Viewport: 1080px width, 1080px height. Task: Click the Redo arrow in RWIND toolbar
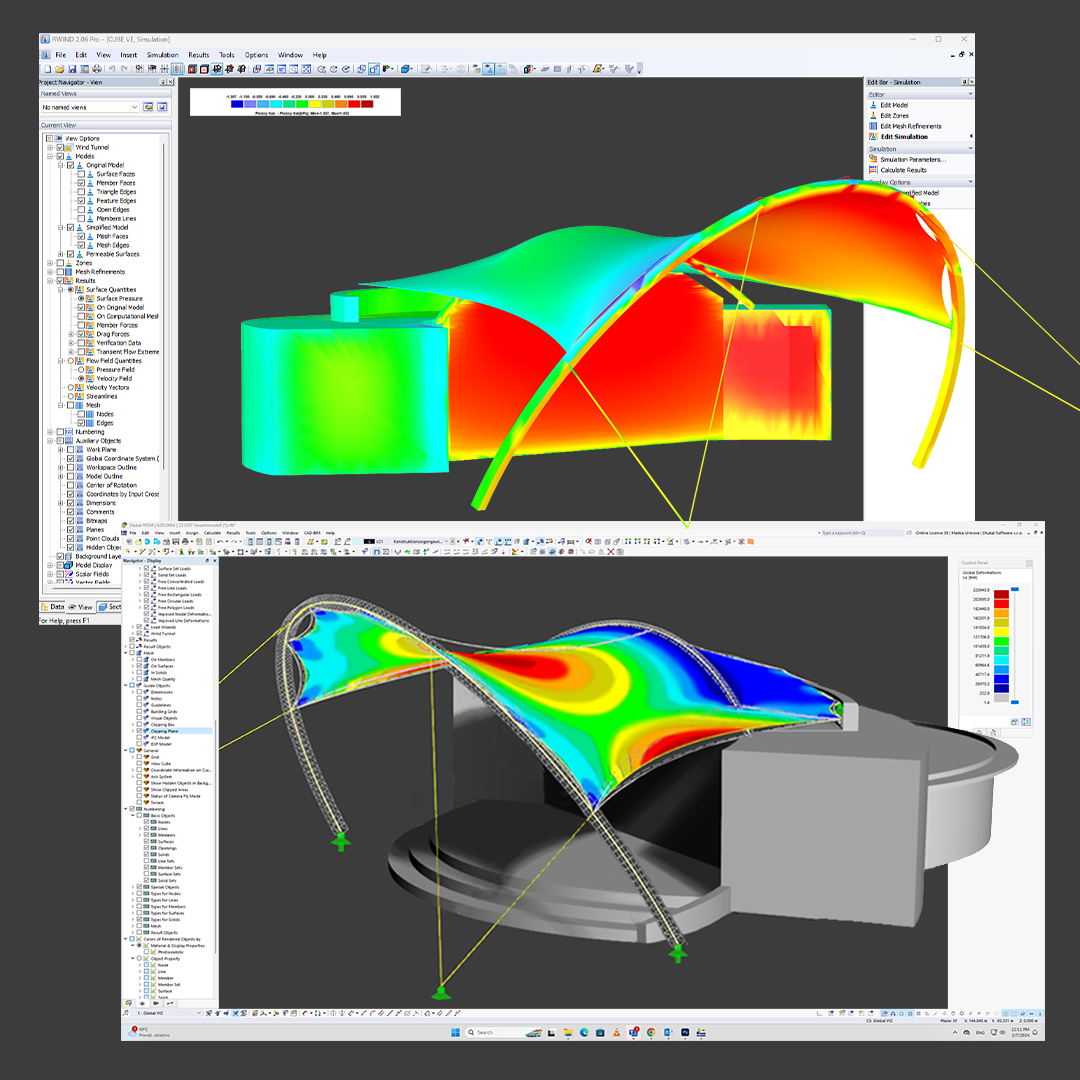click(x=125, y=69)
